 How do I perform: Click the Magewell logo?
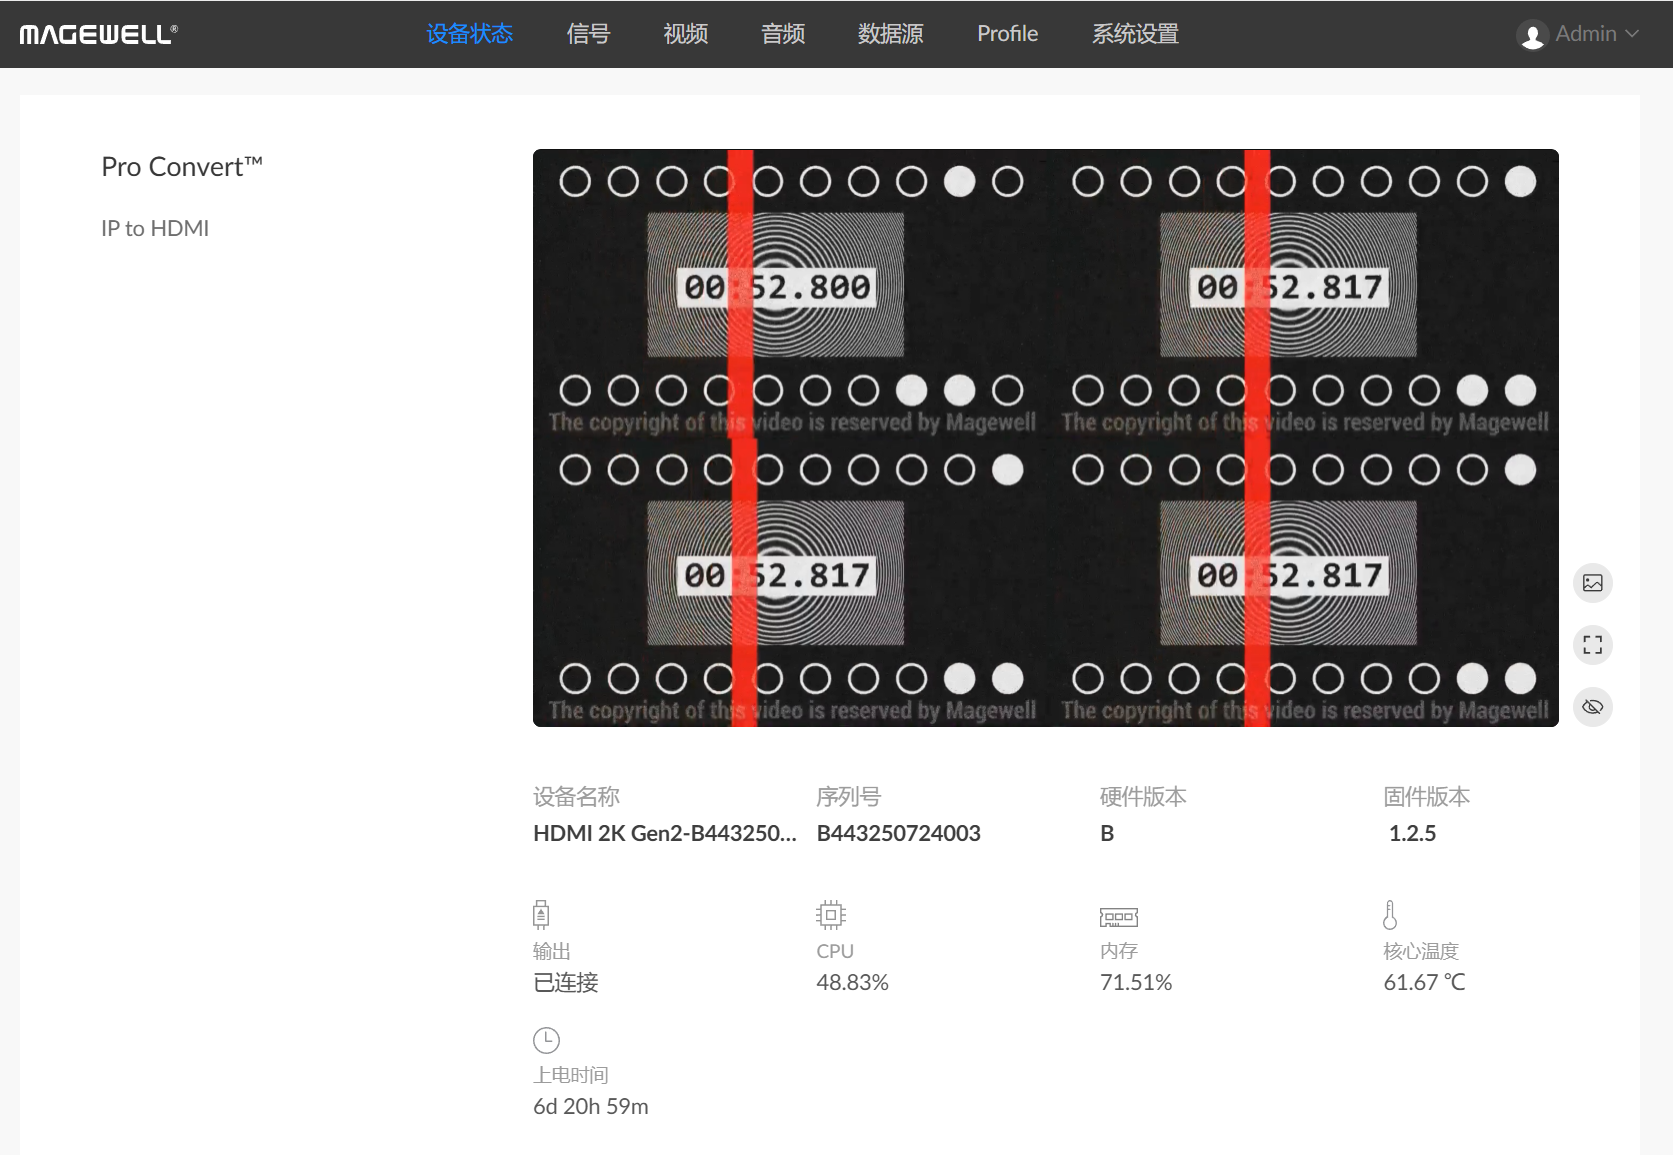click(98, 34)
